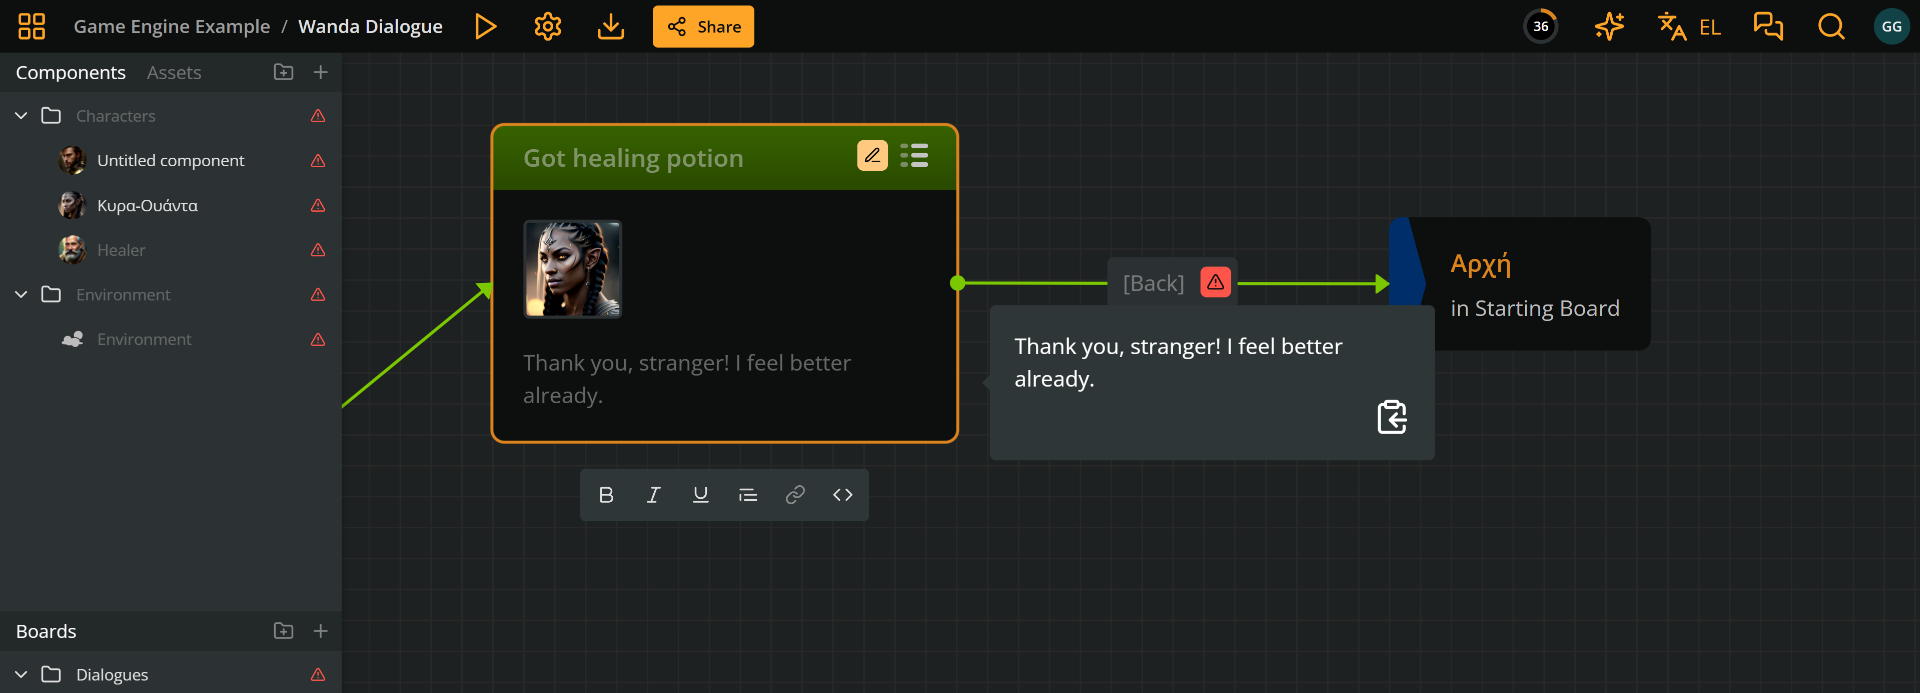
Task: Click the download/export icon
Action: [x=610, y=27]
